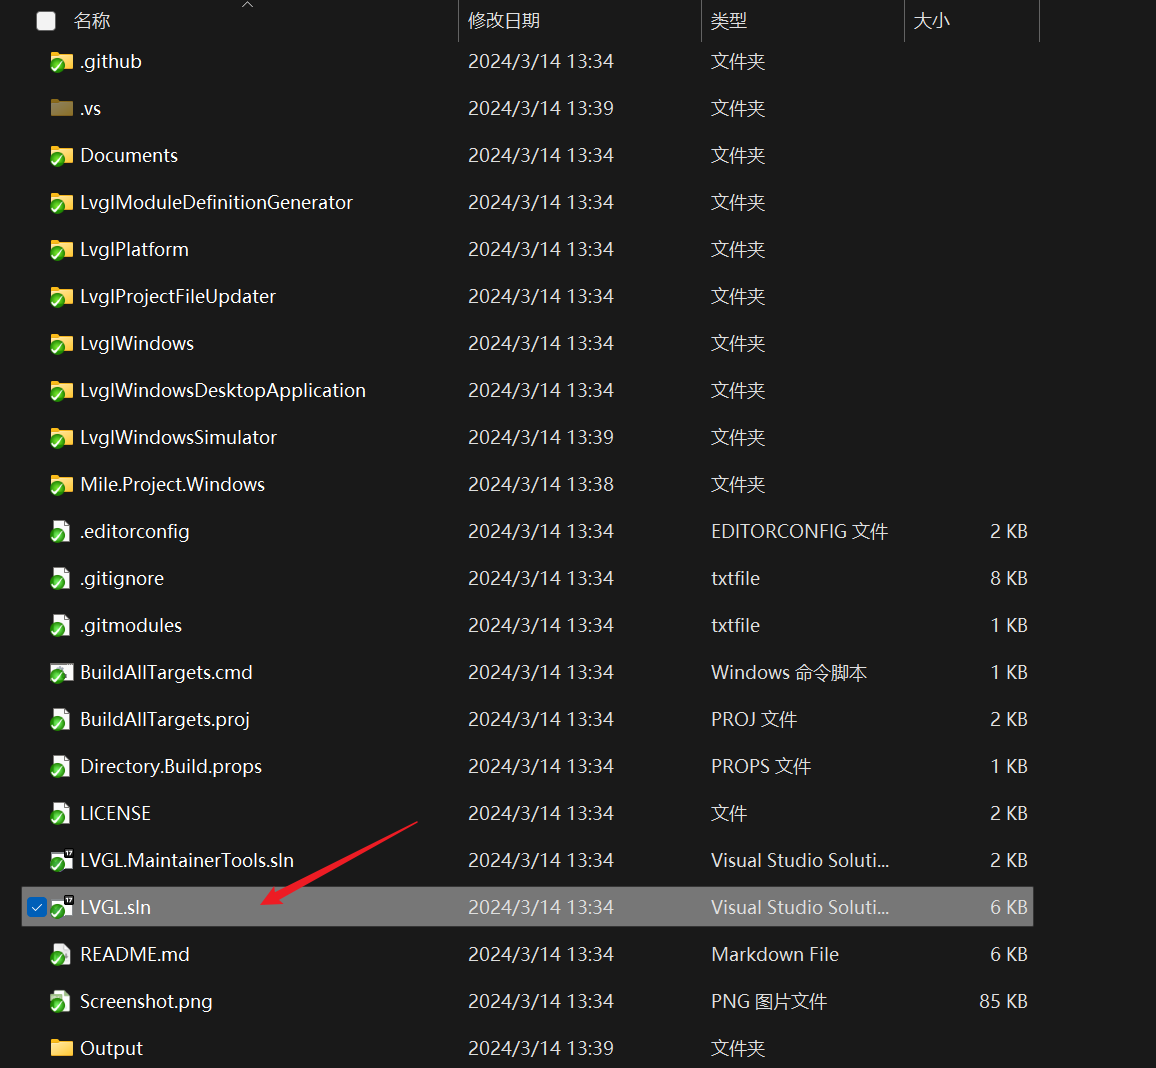The width and height of the screenshot is (1156, 1068).
Task: Select the LvglWindows folder name
Action: (137, 343)
